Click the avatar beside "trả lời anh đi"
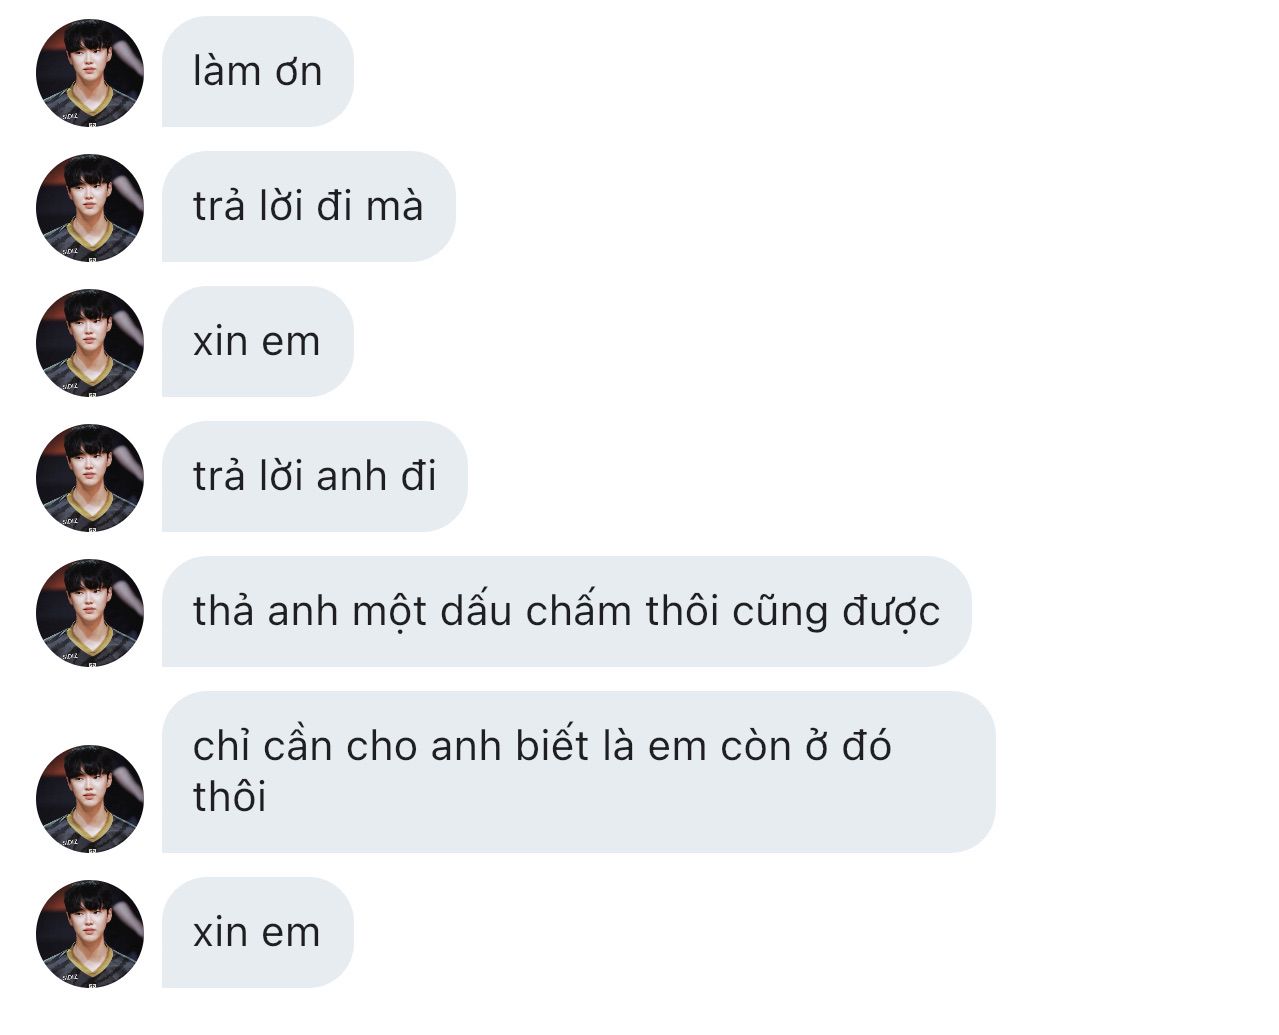 pyautogui.click(x=90, y=478)
